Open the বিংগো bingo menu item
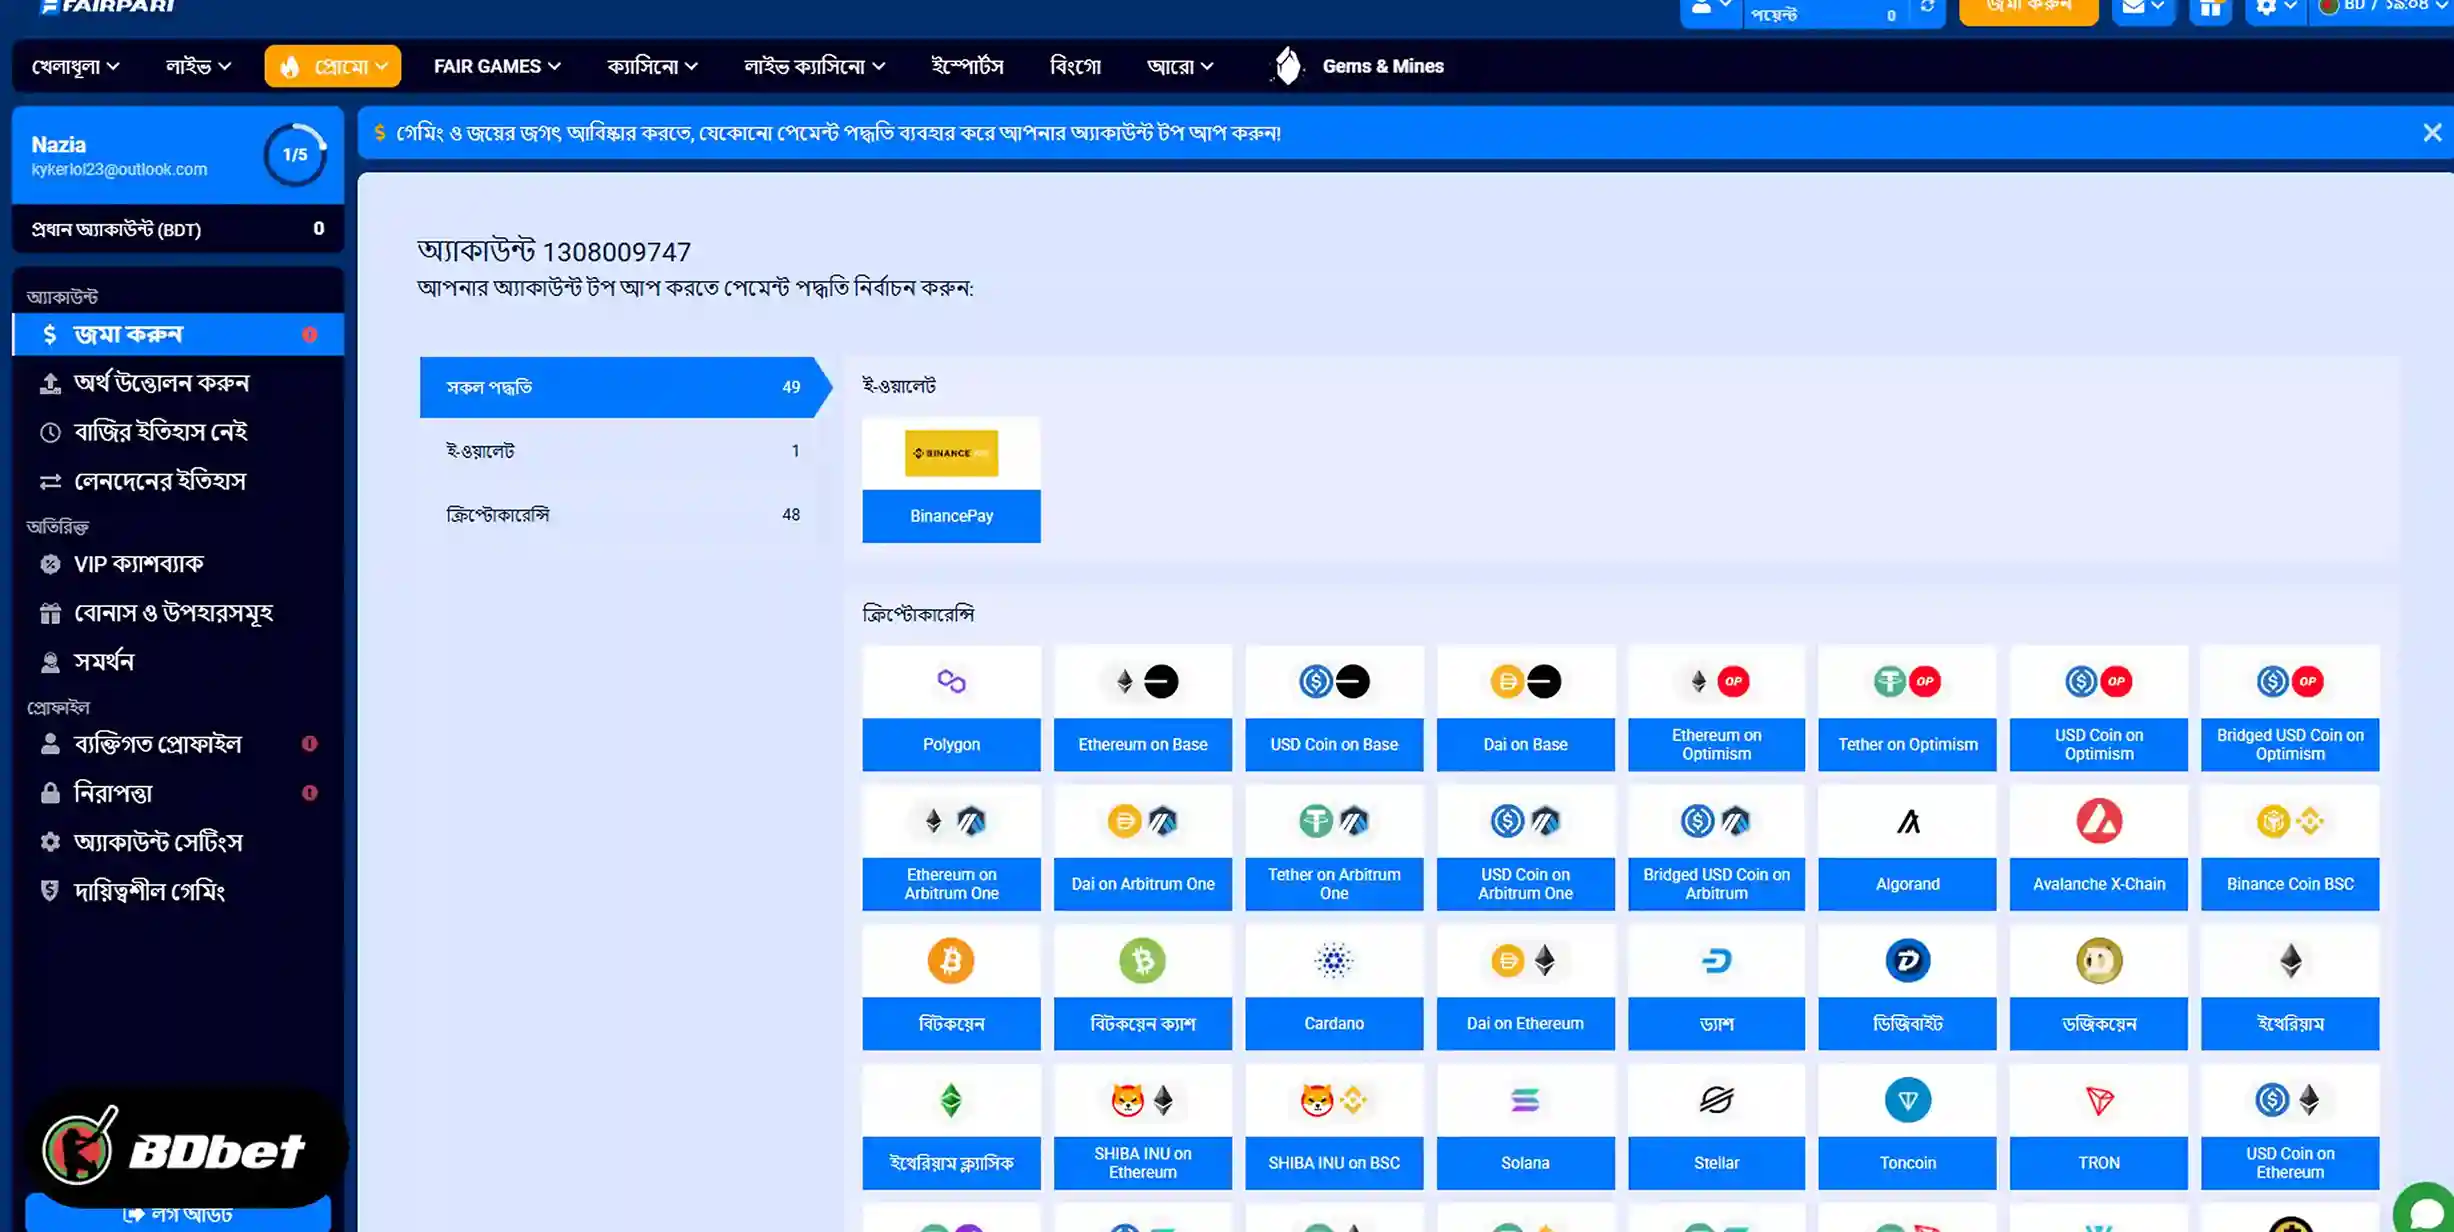Screen dimensions: 2454x1232 click(1075, 66)
